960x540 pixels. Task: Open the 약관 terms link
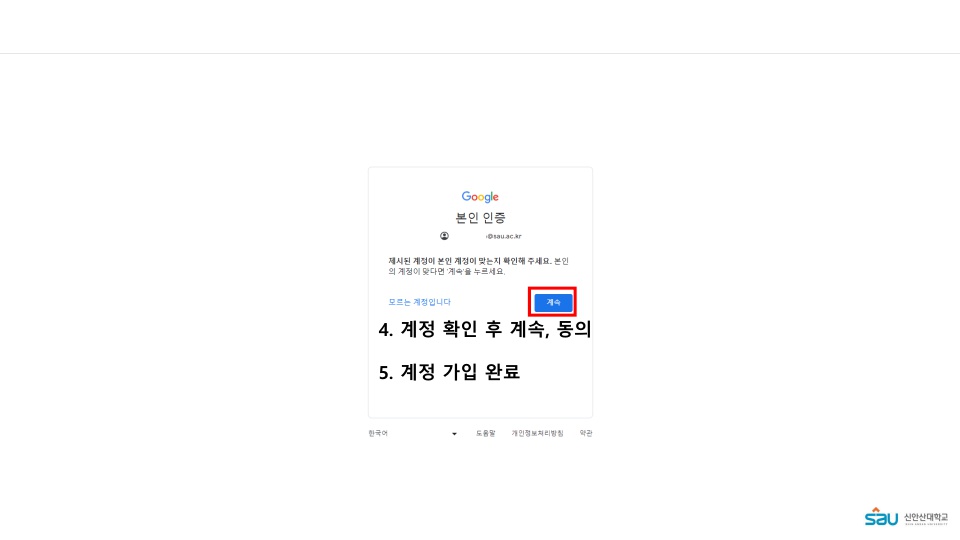click(586, 433)
